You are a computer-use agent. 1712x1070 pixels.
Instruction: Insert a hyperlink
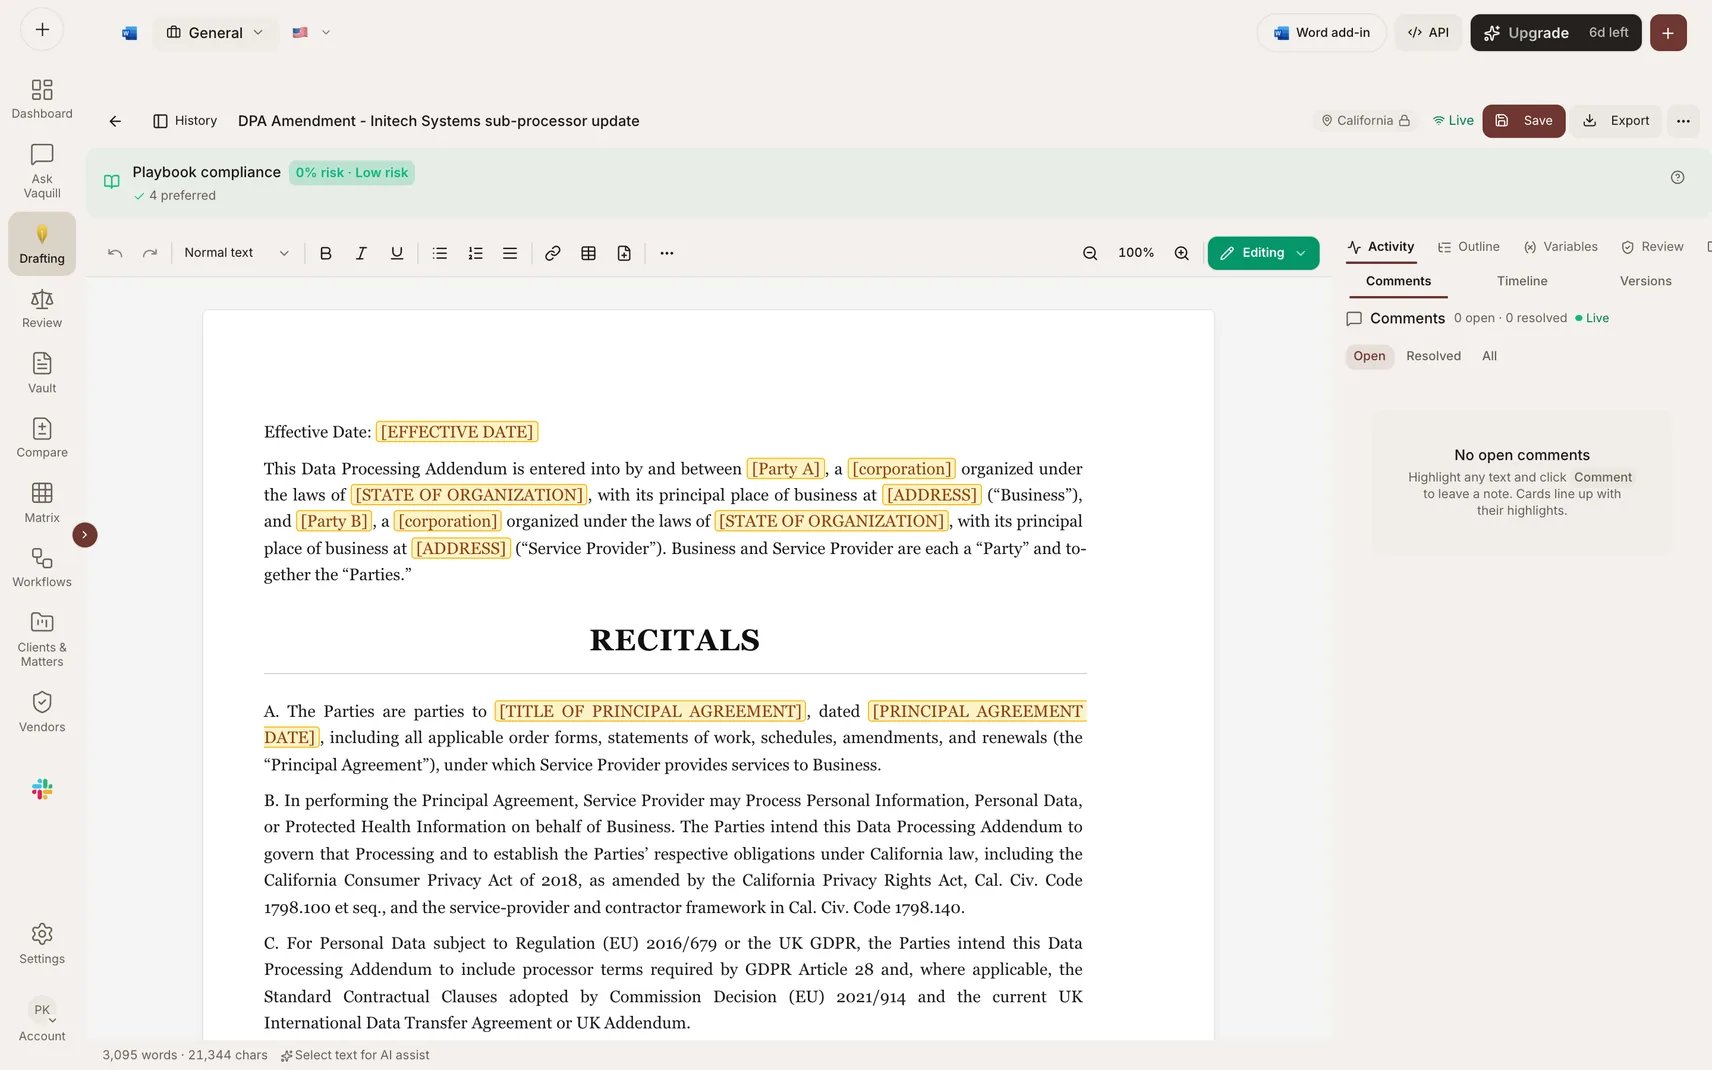point(553,253)
